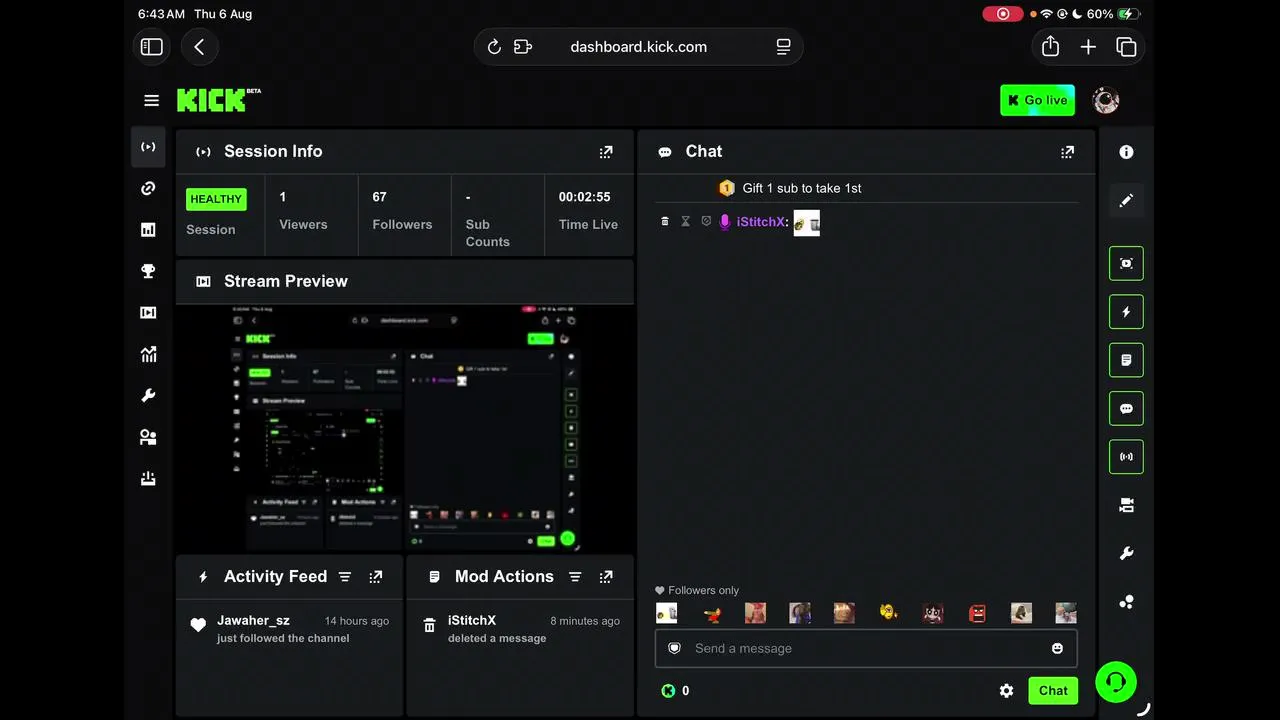Pop out the Chat panel
Viewport: 1280px width, 720px height.
1068,152
